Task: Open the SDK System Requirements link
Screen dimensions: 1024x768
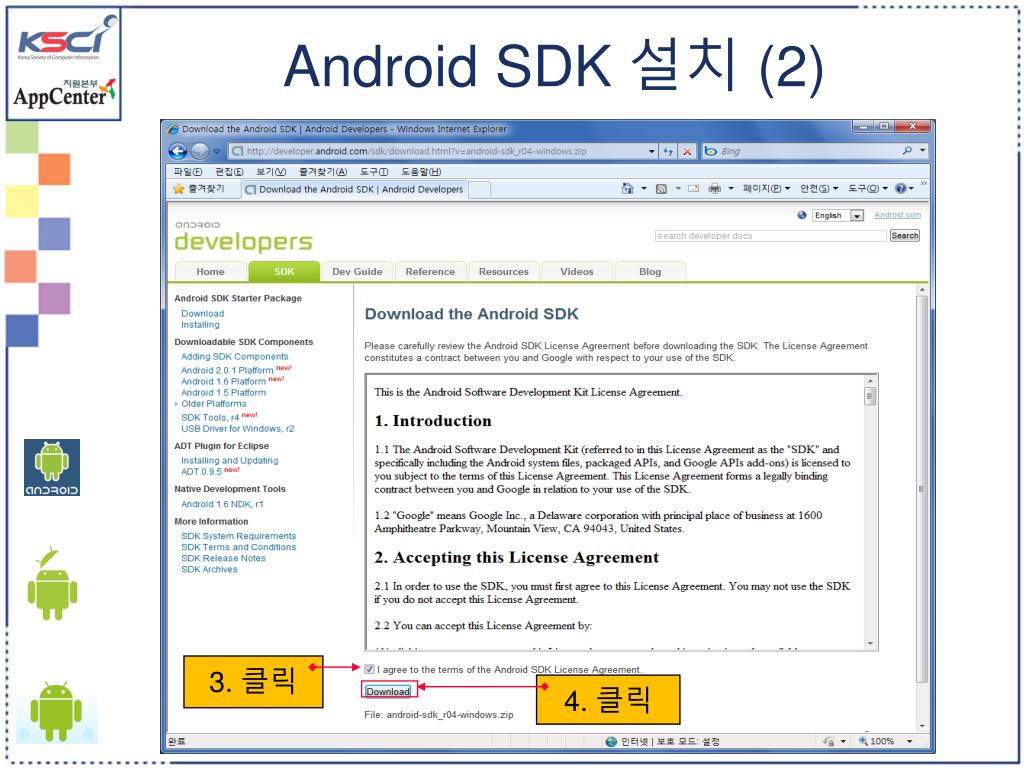Action: (x=238, y=536)
